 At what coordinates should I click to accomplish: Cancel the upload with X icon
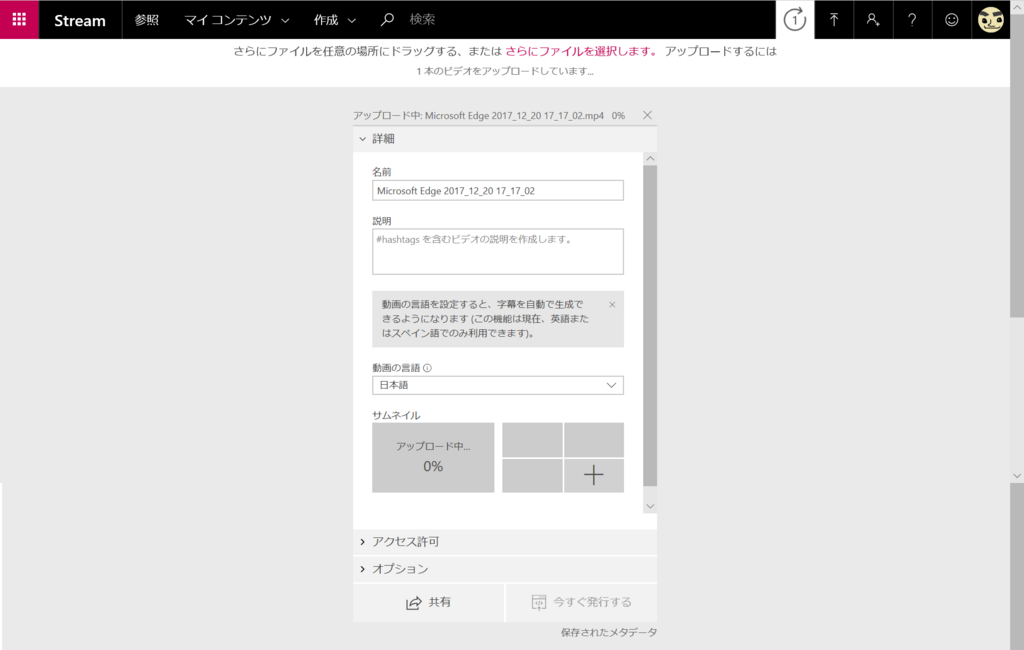(x=647, y=115)
